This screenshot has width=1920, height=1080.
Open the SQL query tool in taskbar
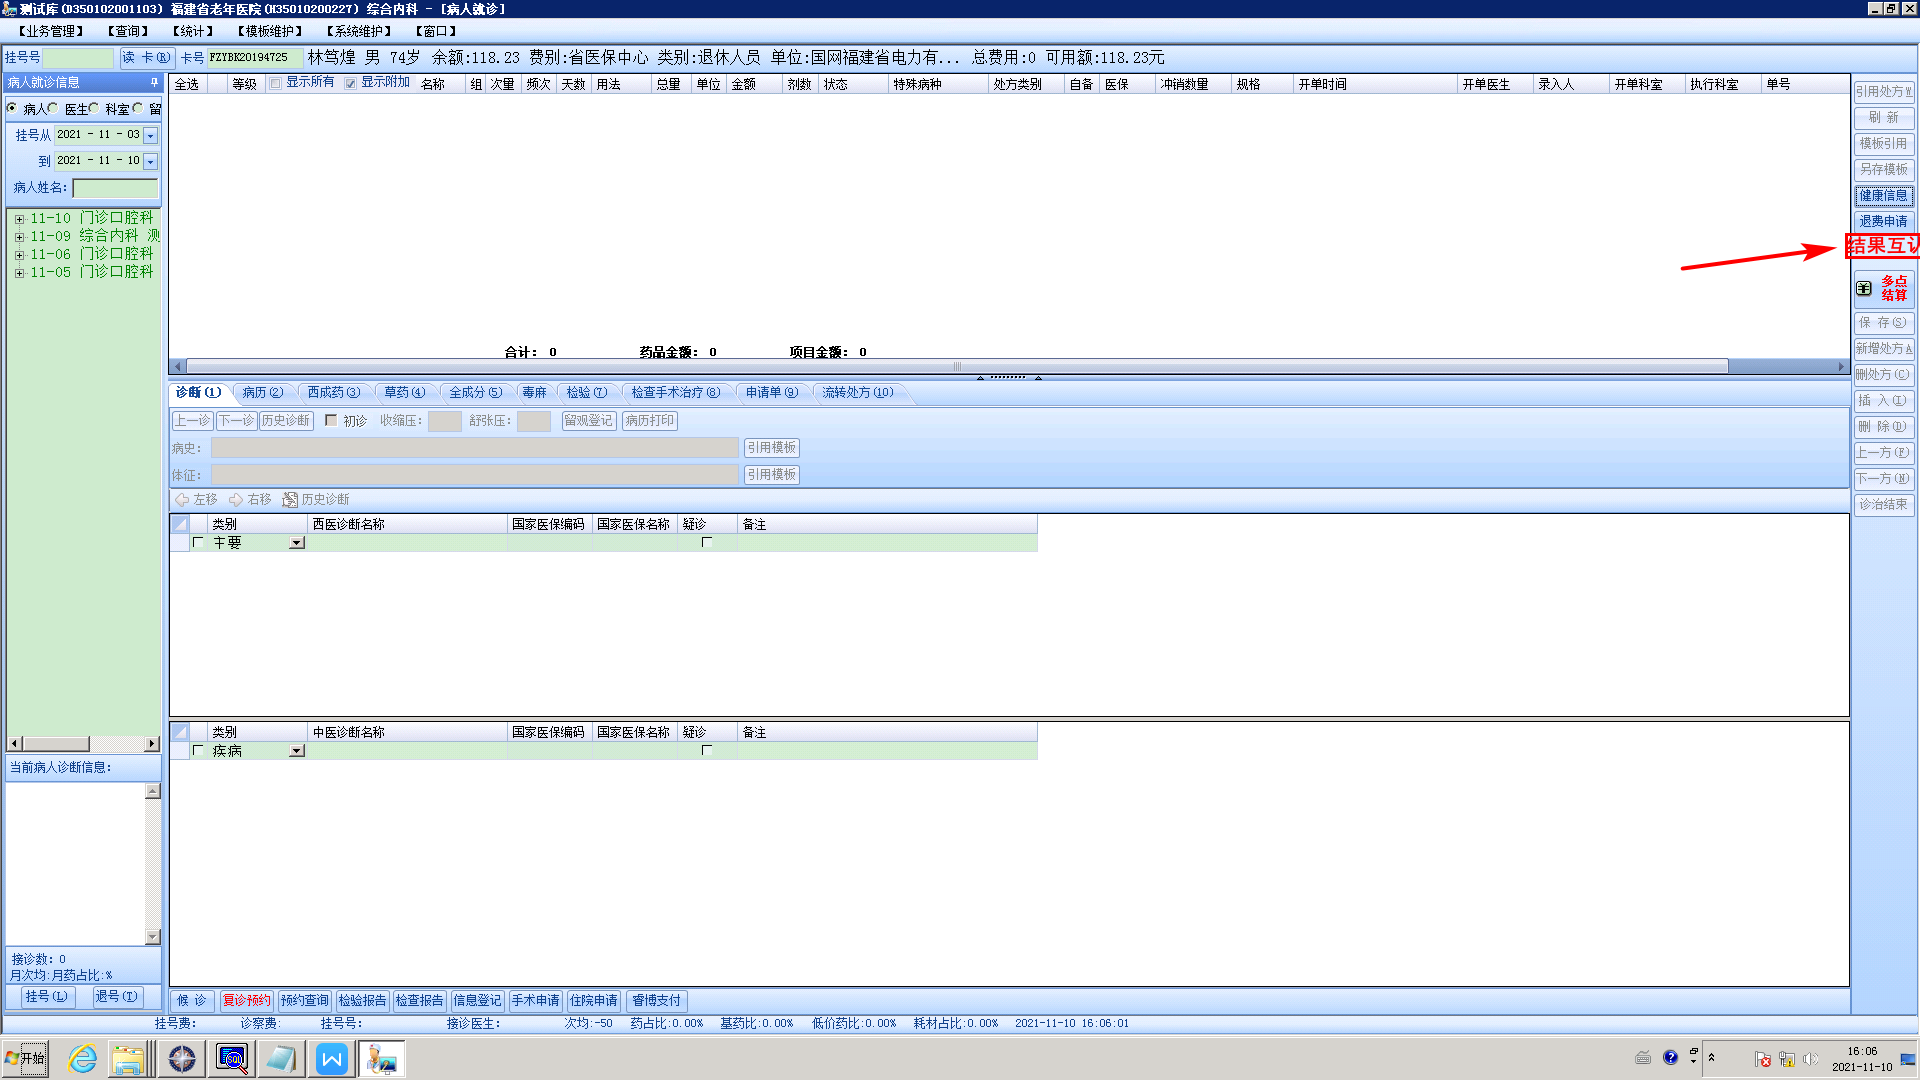pyautogui.click(x=232, y=1059)
